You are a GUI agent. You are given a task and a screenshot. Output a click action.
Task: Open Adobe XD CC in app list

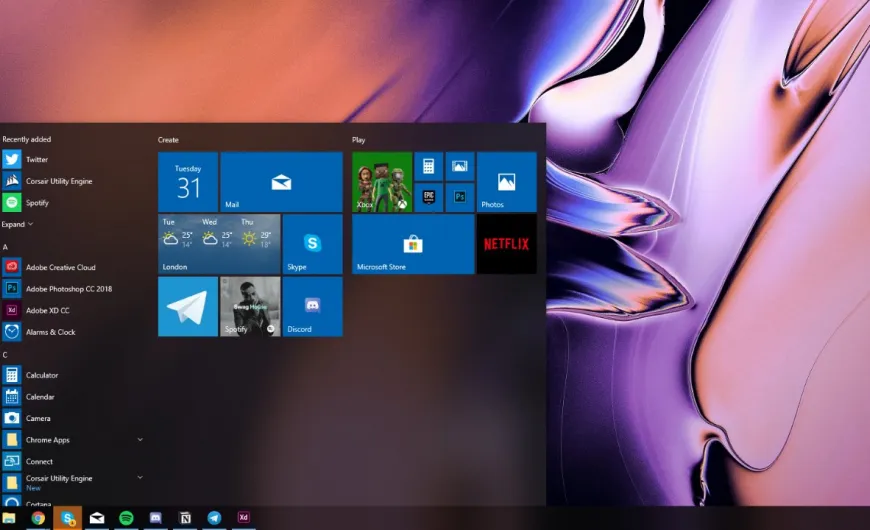72,310
